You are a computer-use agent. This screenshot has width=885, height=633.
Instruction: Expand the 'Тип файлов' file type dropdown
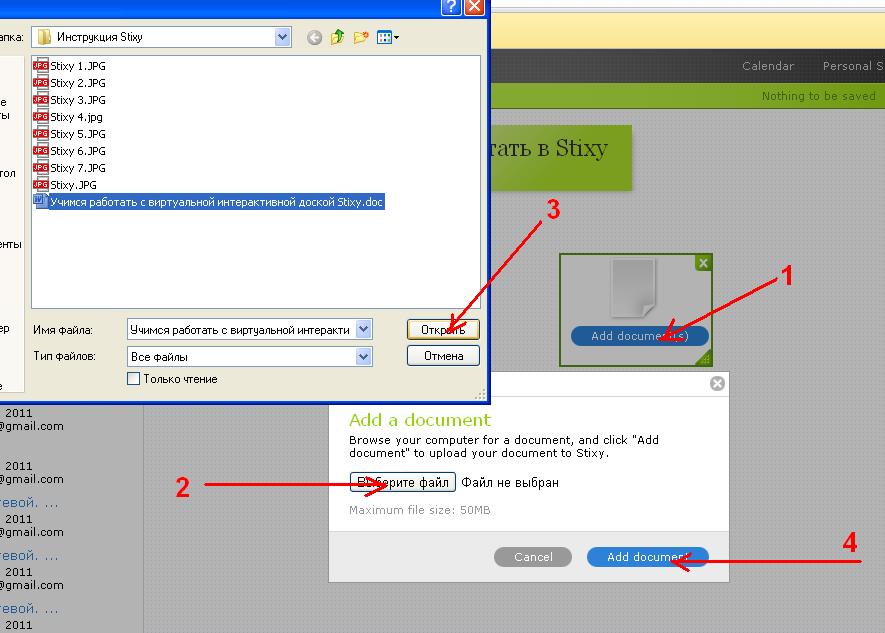(364, 357)
